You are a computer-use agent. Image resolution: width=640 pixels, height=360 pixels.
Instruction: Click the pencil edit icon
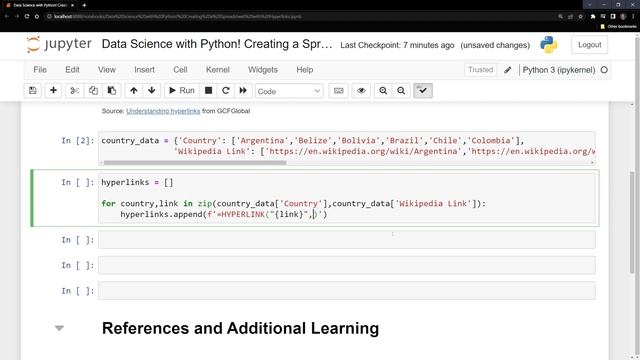tap(507, 70)
